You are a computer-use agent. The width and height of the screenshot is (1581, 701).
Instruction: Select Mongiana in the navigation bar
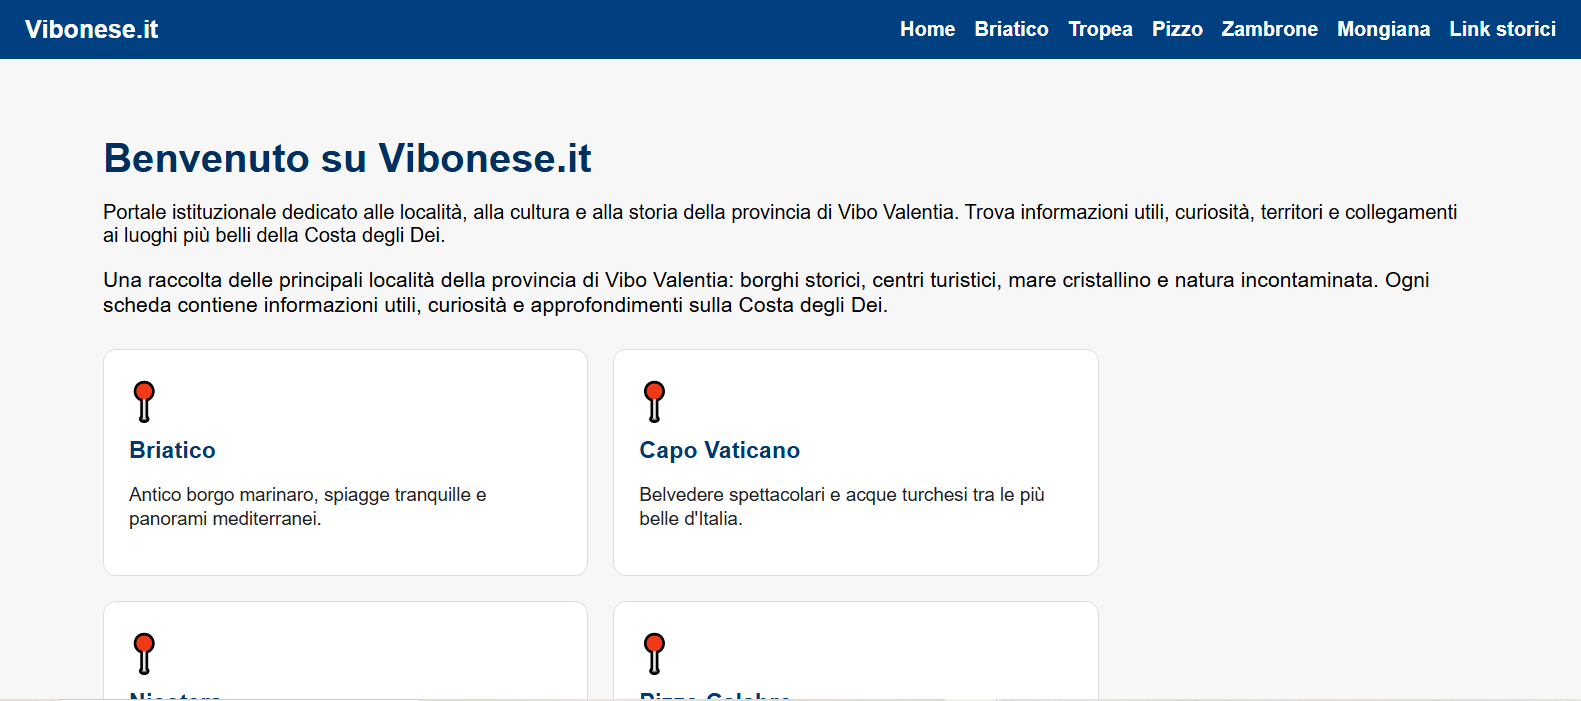click(1383, 29)
